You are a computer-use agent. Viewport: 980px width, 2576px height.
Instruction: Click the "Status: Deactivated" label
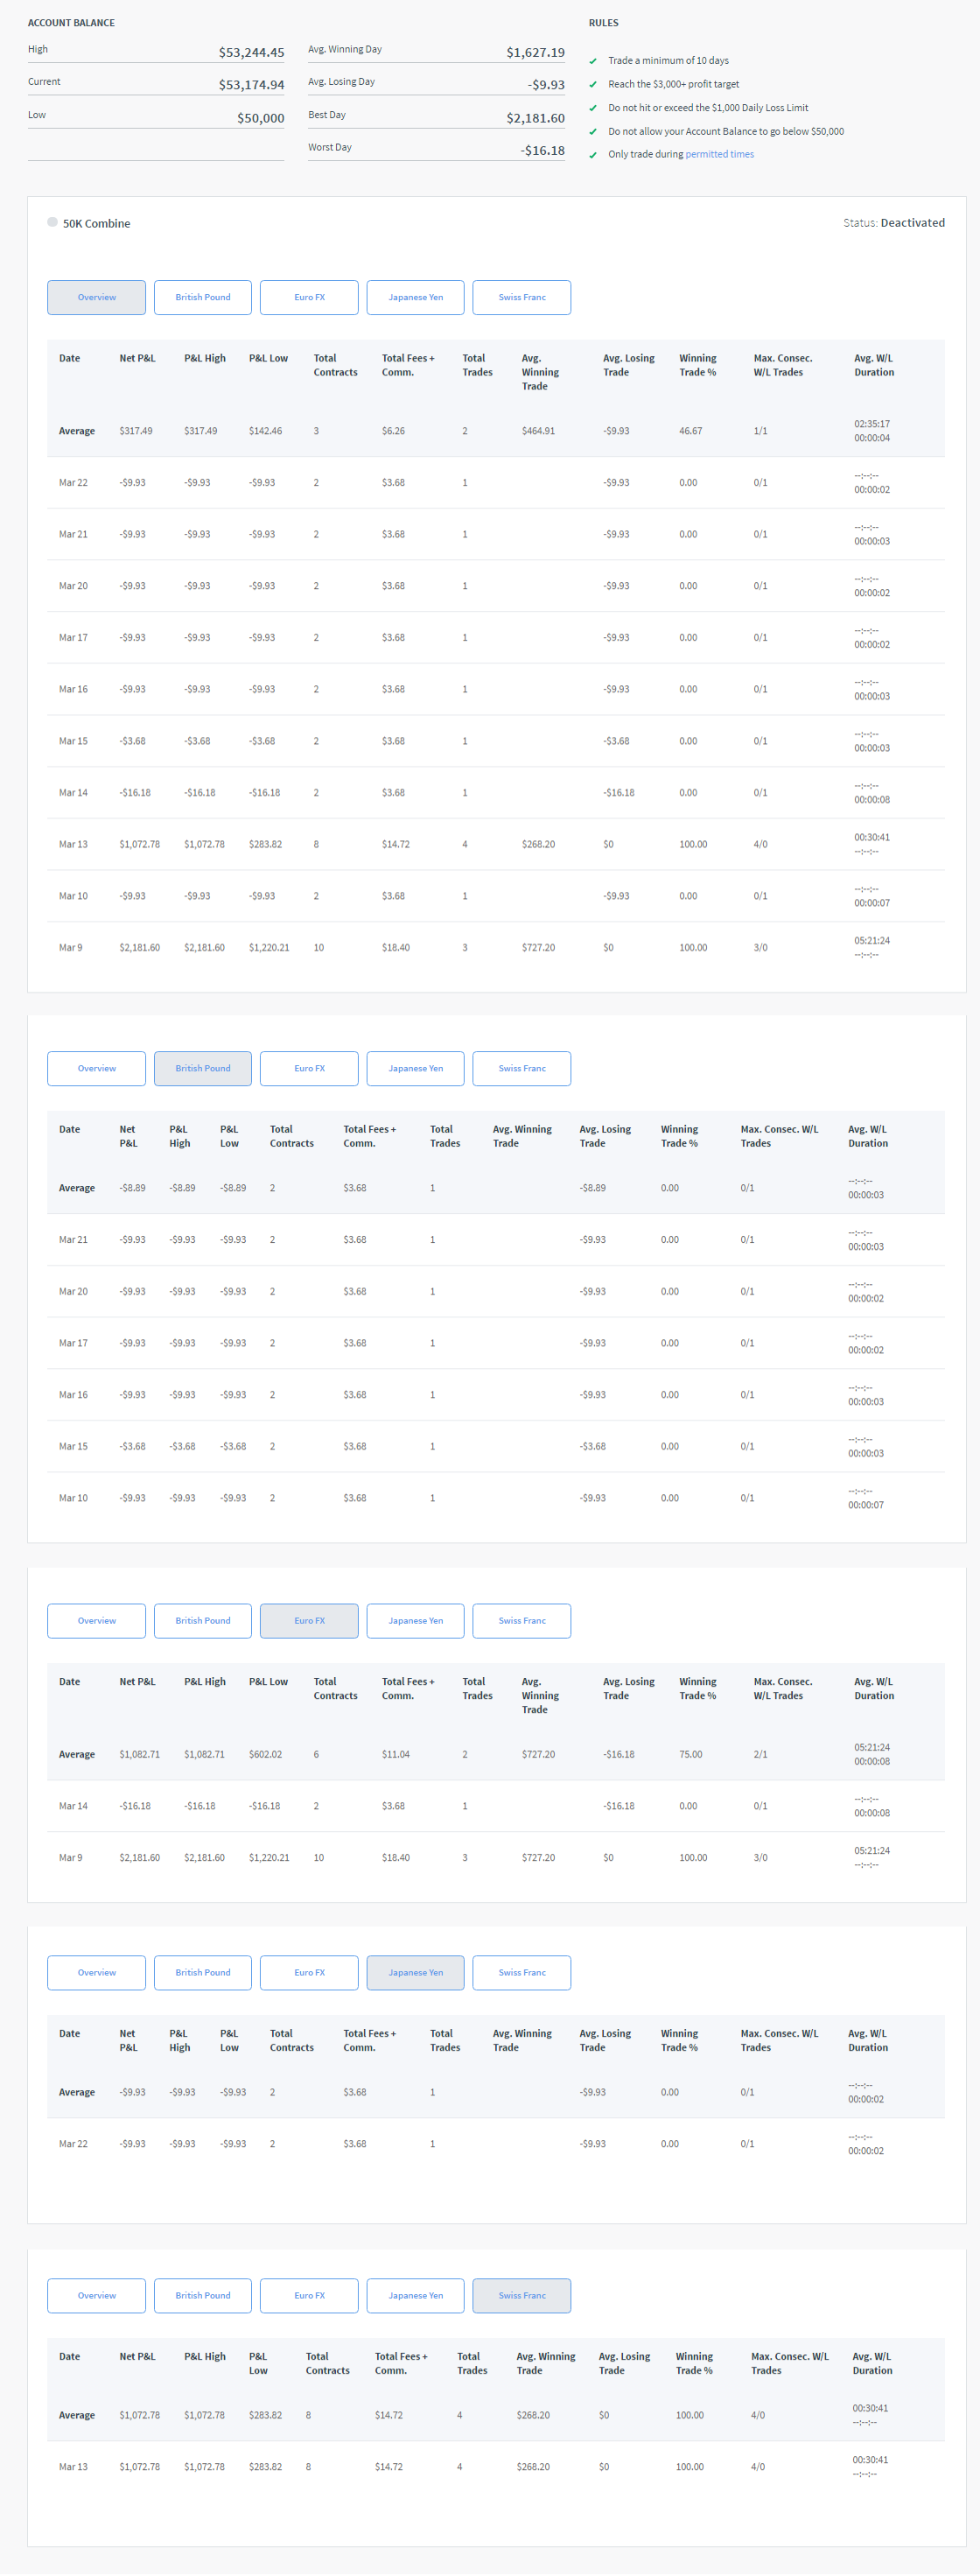coord(893,223)
